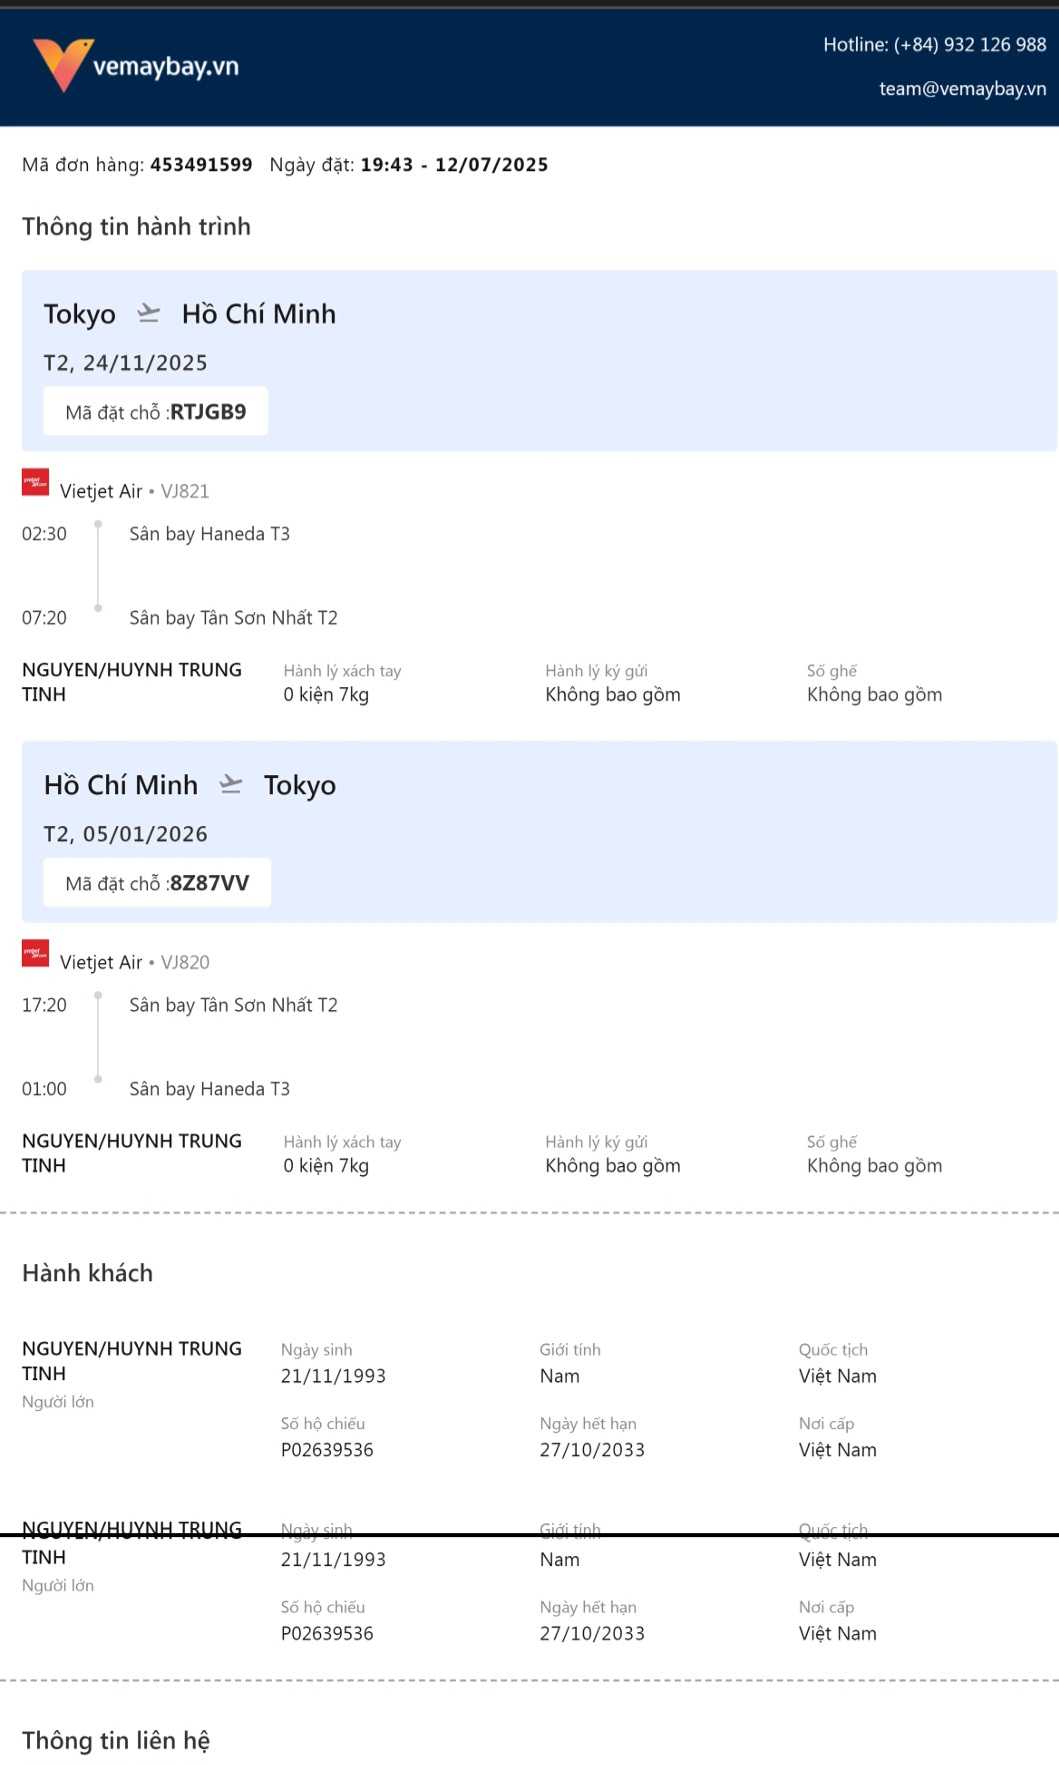
Task: Click the flight date T2, 24/11/2025
Action: (x=126, y=363)
